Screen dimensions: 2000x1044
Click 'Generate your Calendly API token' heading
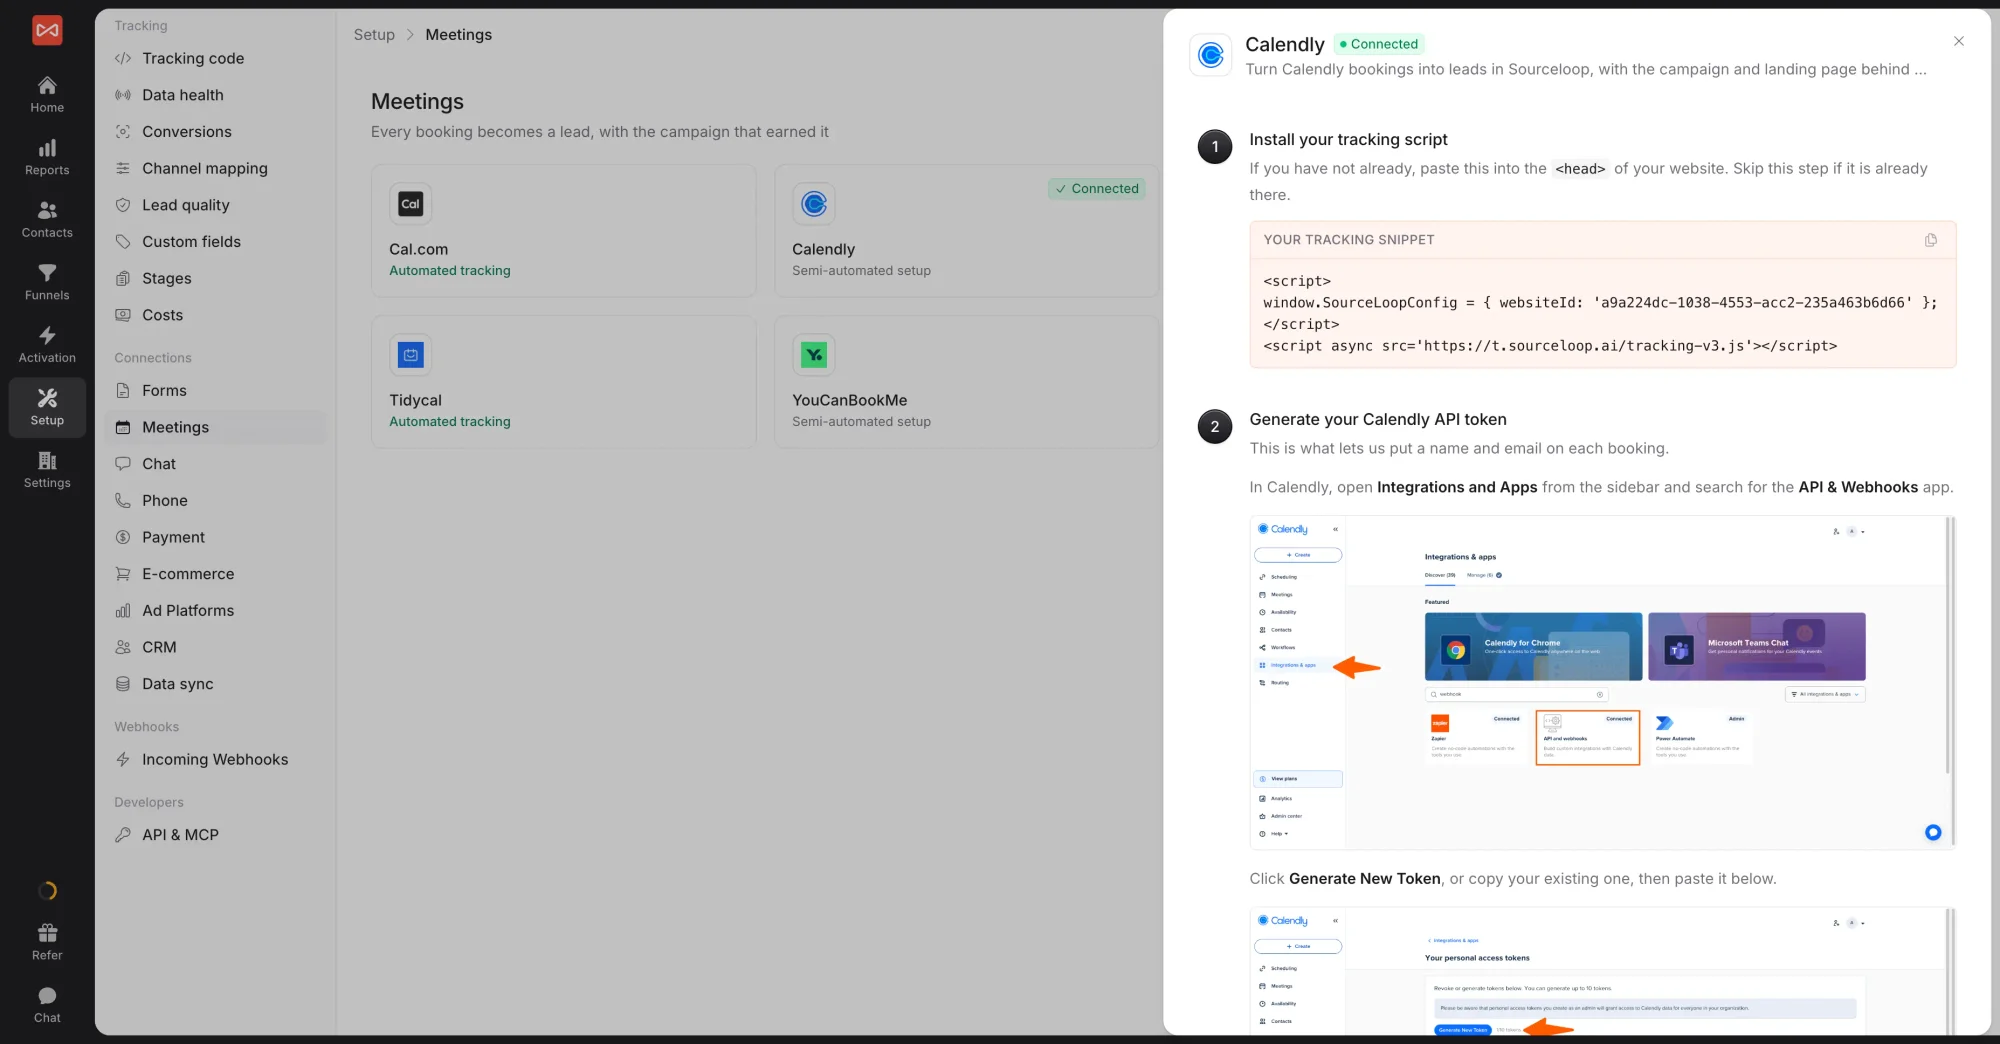[1378, 420]
